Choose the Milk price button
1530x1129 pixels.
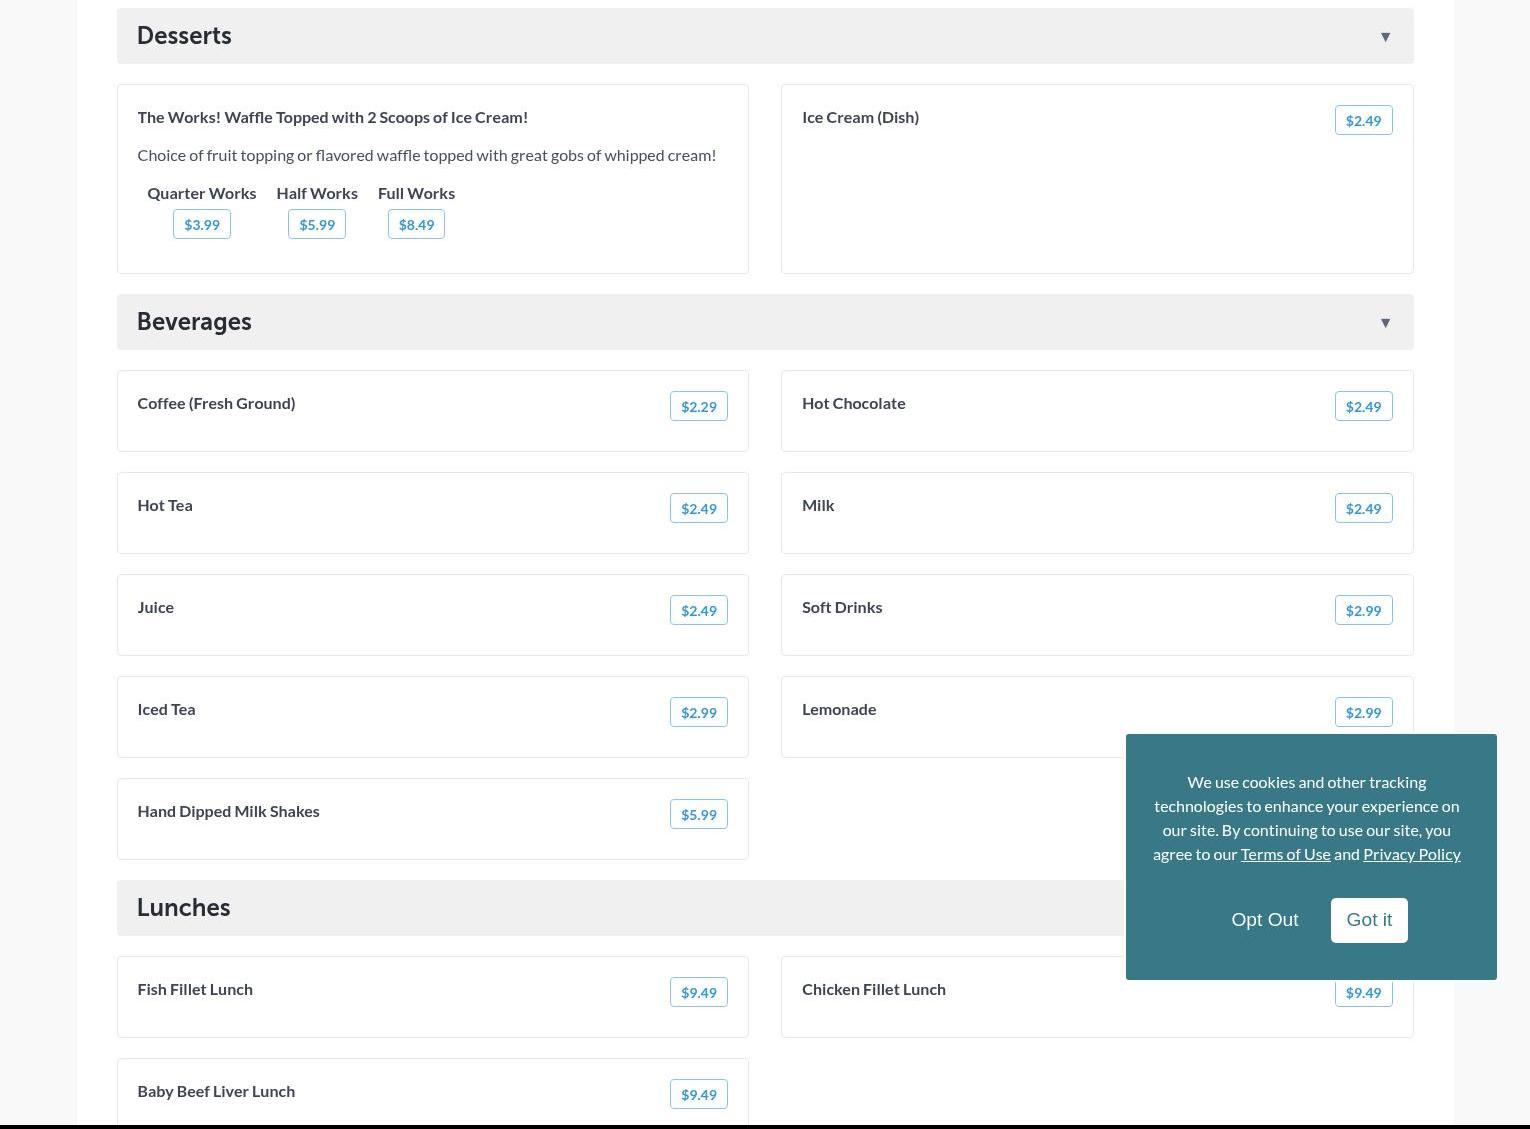pyautogui.click(x=1363, y=509)
